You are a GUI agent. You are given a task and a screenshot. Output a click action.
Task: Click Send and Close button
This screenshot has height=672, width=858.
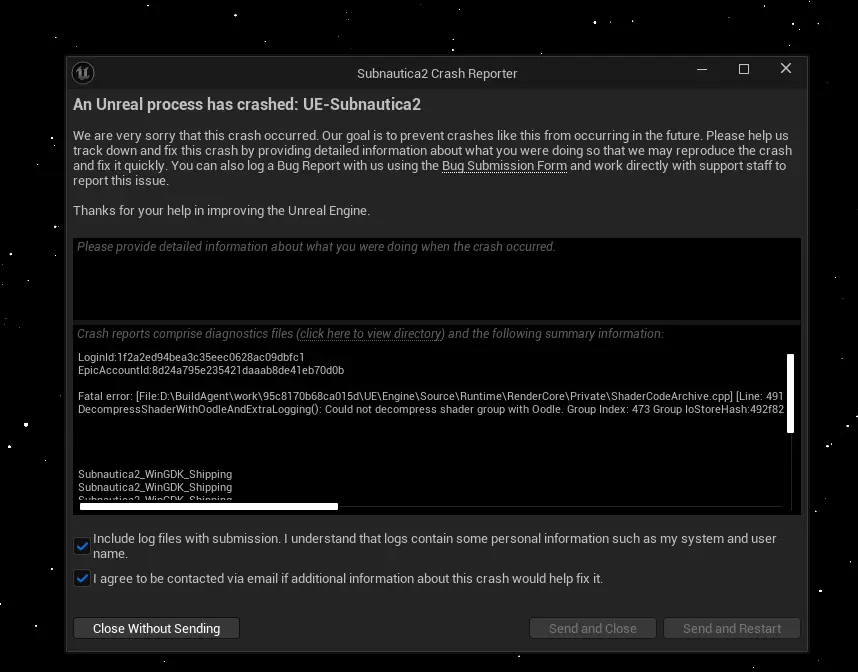tap(593, 628)
